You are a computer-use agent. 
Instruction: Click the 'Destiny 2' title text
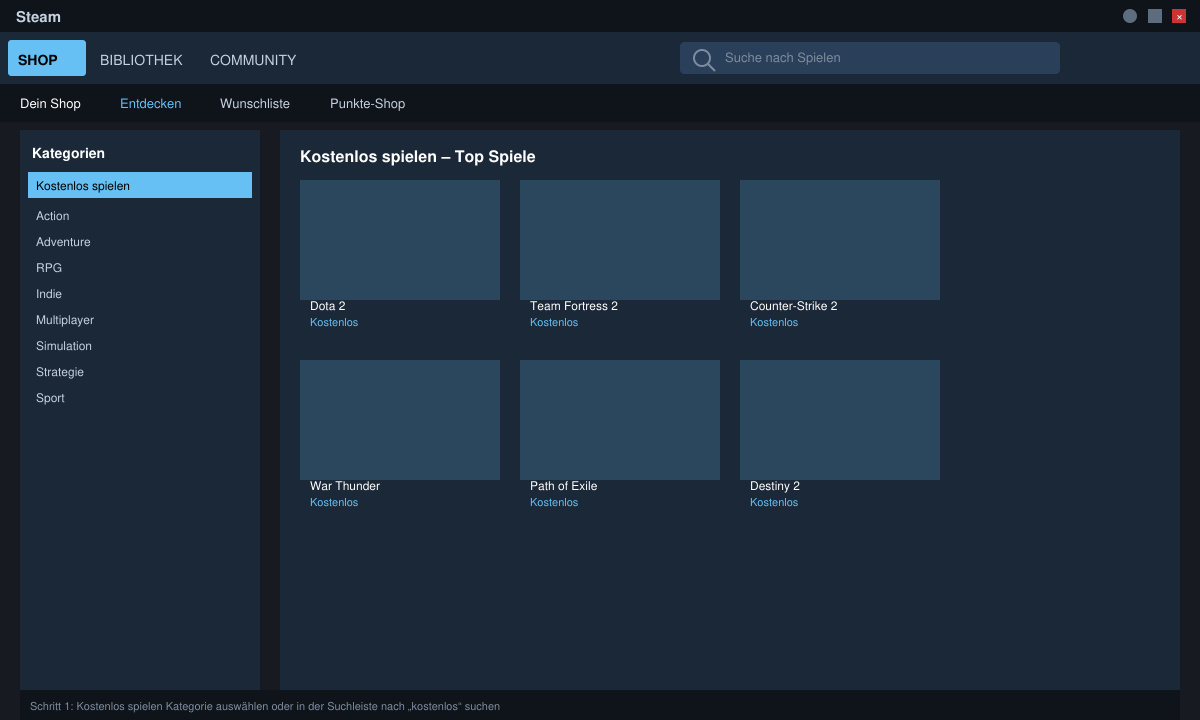tap(775, 486)
